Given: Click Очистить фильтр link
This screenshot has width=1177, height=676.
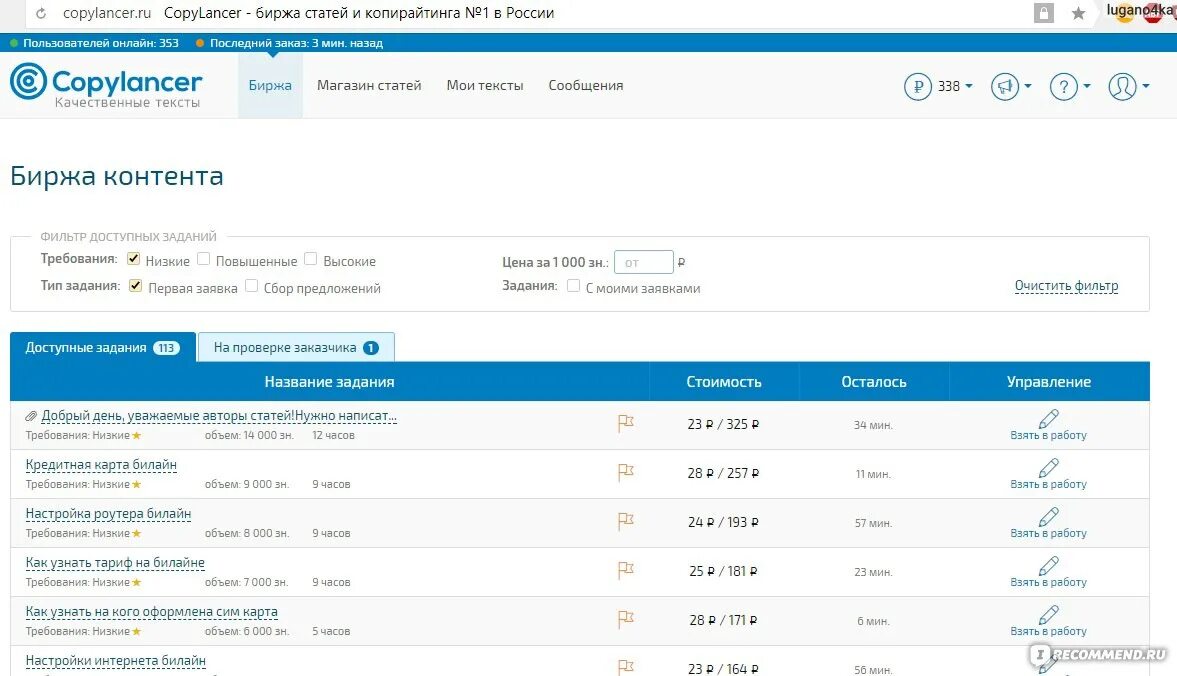Looking at the screenshot, I should [1066, 286].
